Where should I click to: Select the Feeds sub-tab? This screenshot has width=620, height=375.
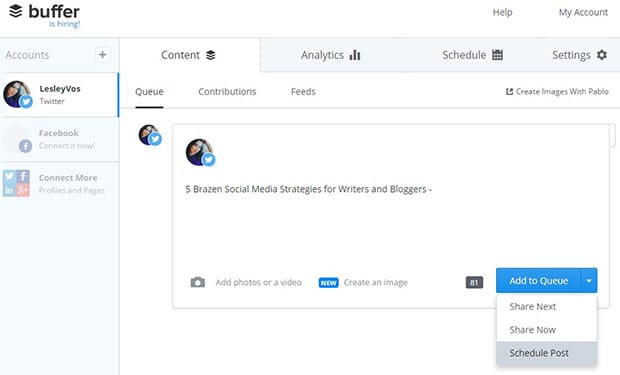[x=303, y=92]
